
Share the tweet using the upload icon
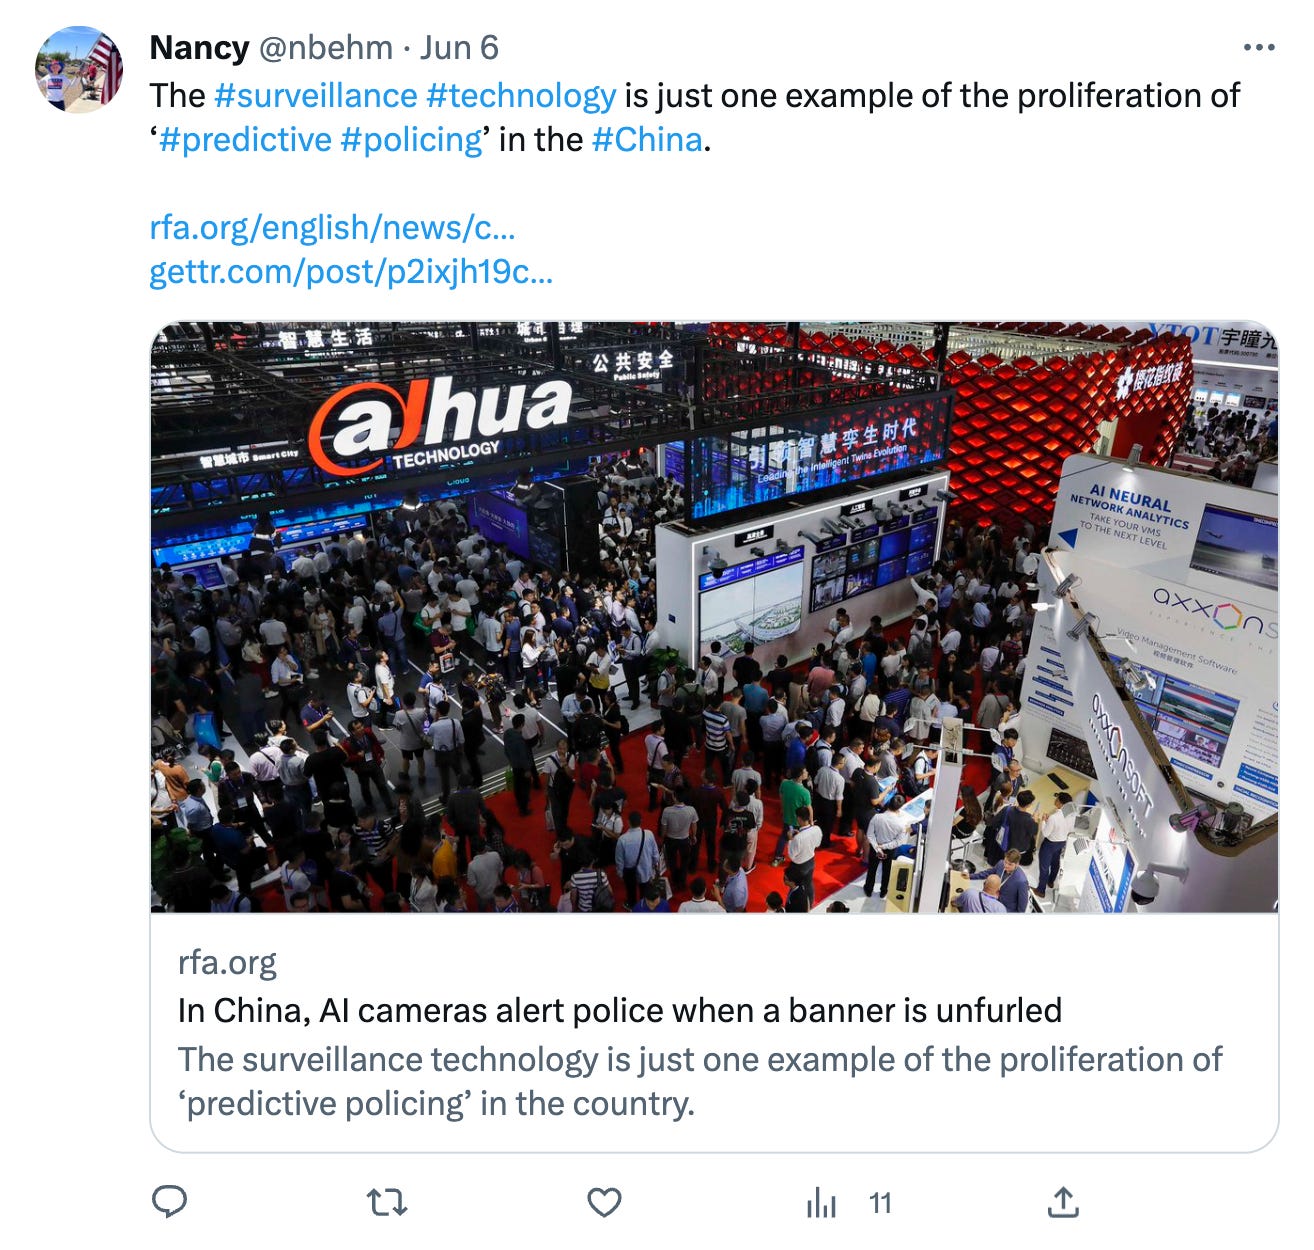click(1063, 1201)
